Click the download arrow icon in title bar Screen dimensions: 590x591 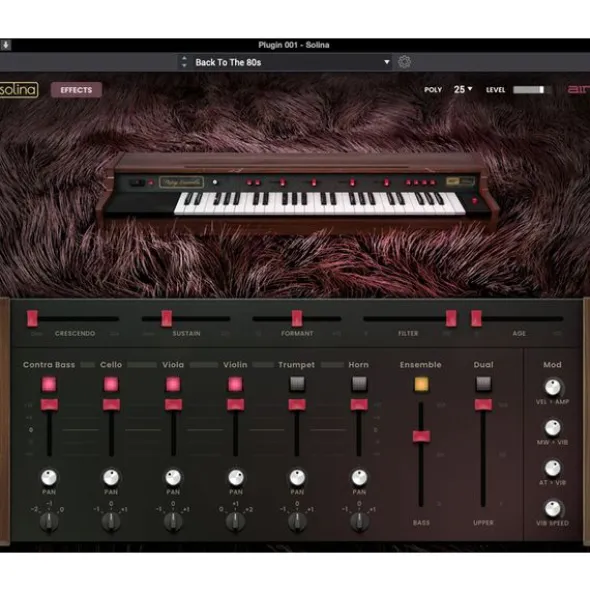pos(6,45)
